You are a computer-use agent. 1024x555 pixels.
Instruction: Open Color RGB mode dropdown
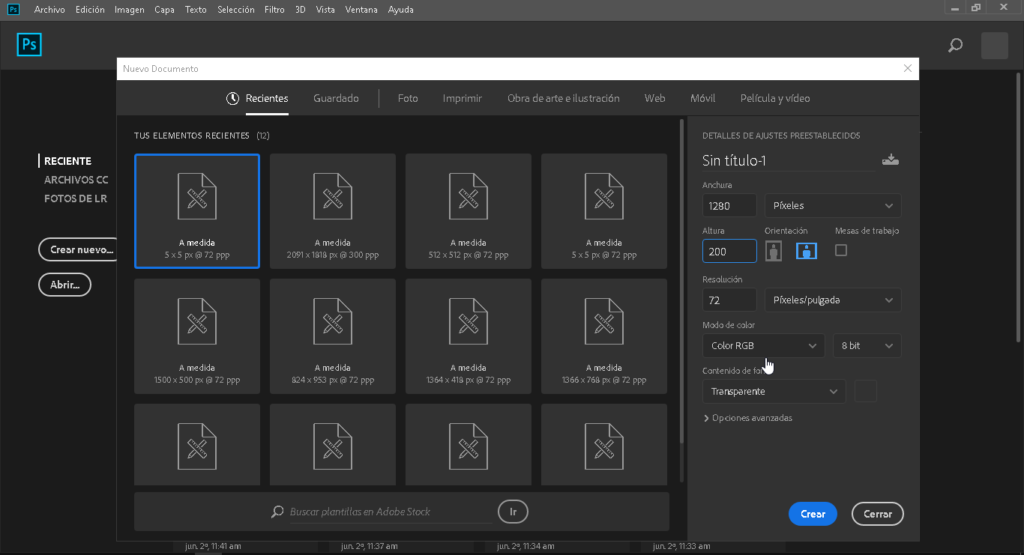tap(763, 346)
